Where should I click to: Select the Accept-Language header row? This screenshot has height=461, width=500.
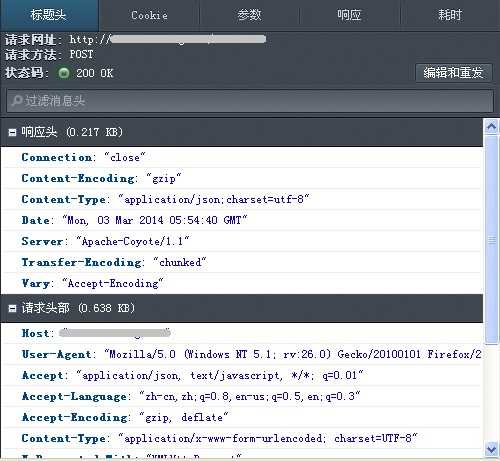click(242, 396)
